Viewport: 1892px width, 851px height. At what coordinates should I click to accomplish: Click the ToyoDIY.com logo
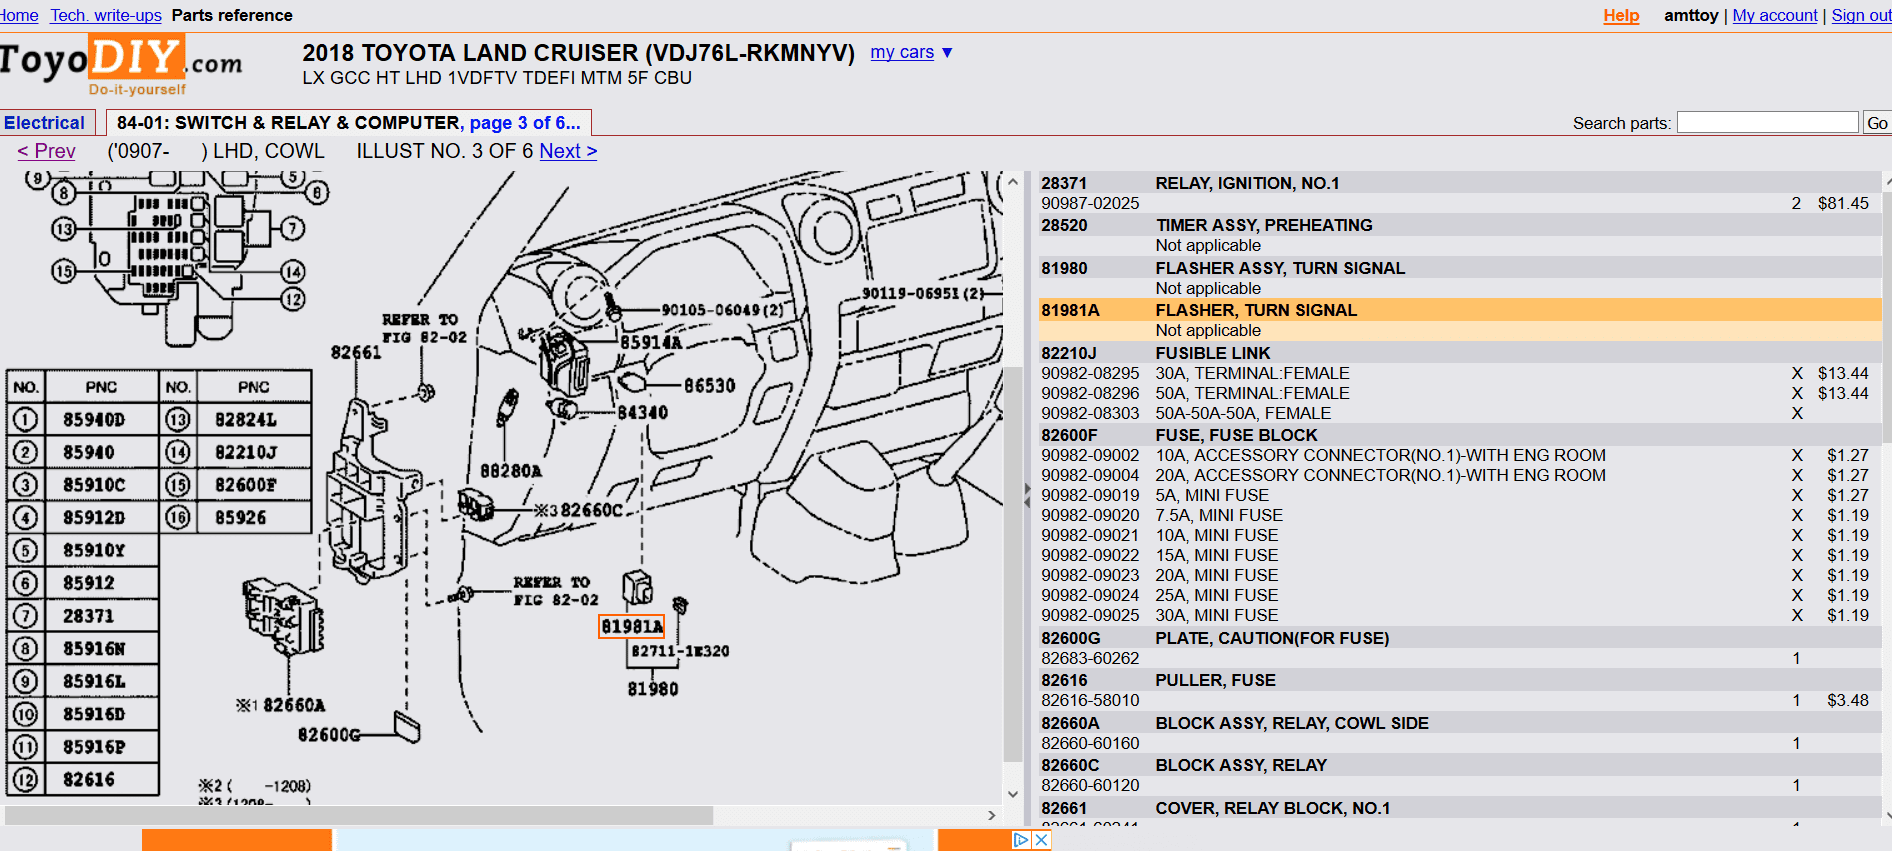tap(121, 64)
